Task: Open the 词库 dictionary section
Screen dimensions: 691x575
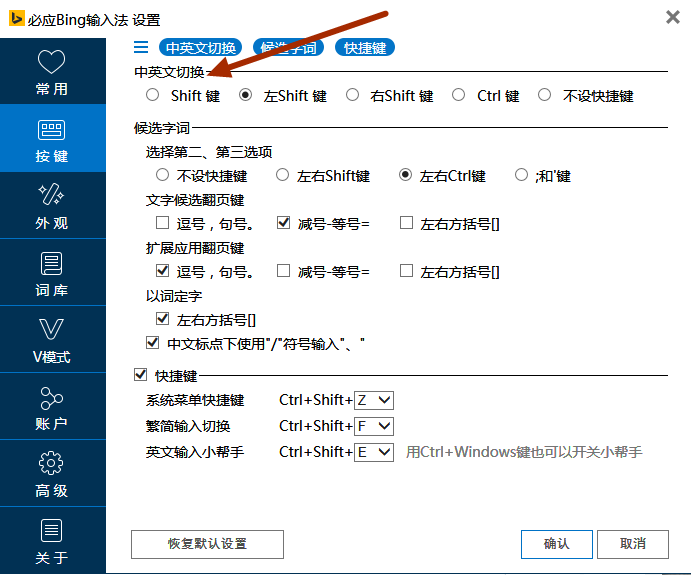Action: (52, 273)
